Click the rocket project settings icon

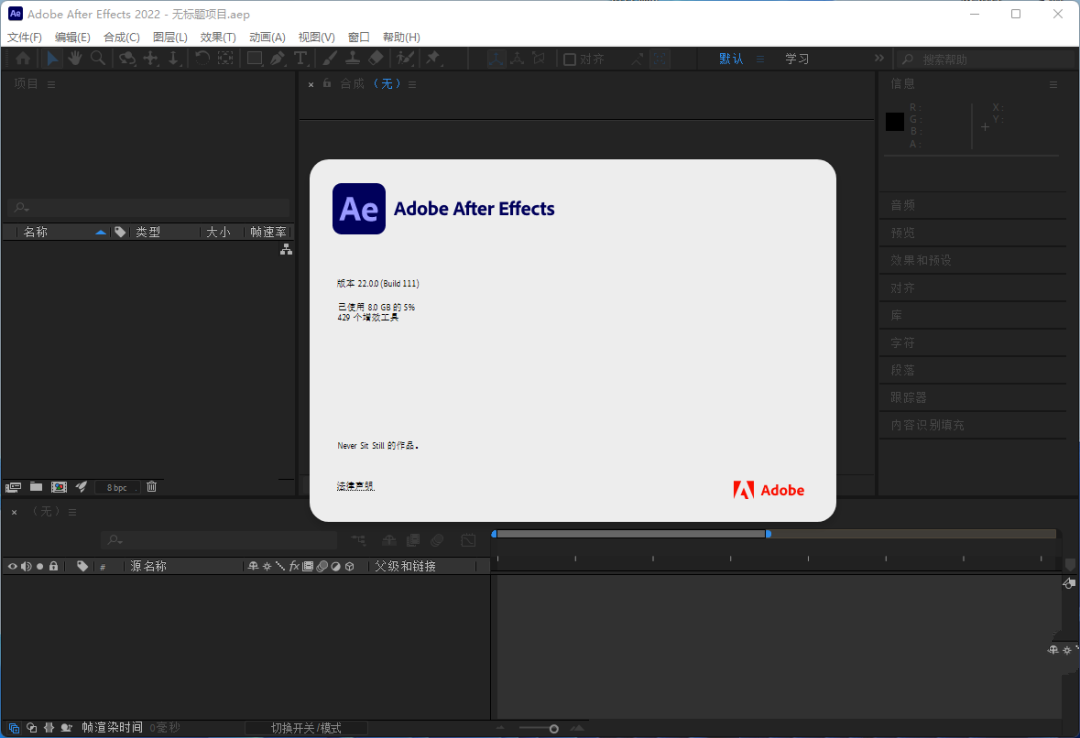pyautogui.click(x=81, y=487)
